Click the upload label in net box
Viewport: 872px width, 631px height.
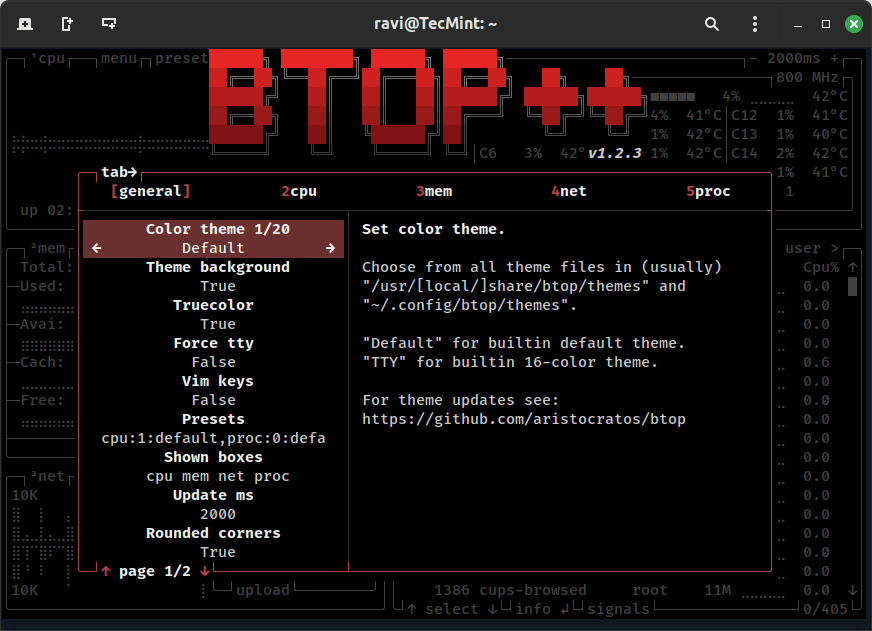pos(263,590)
